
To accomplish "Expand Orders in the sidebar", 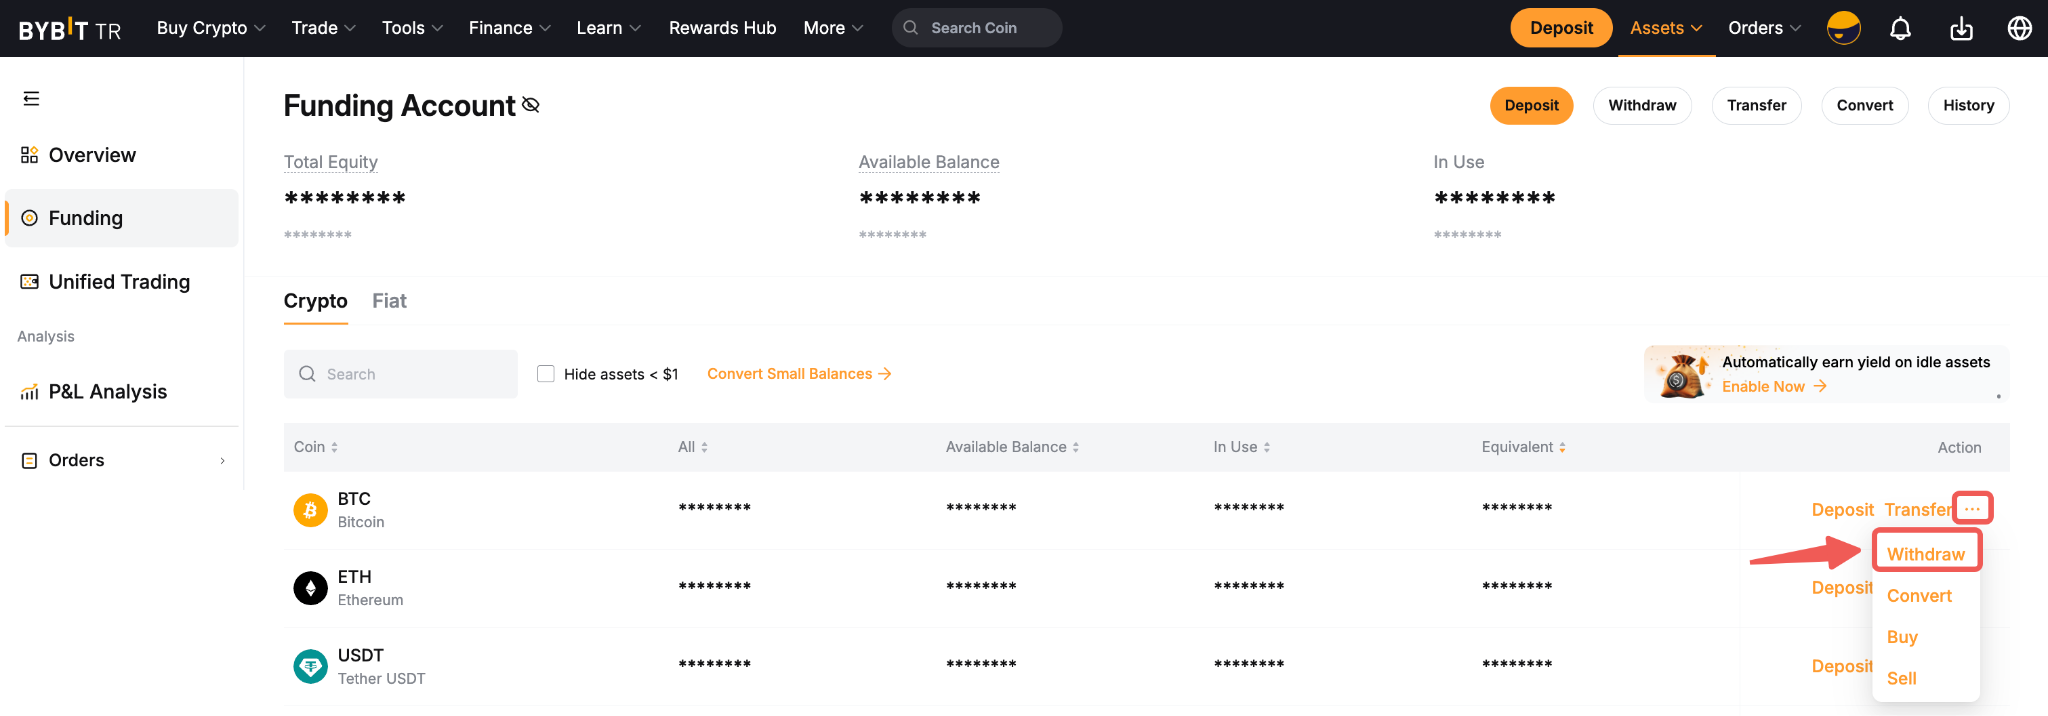I will (x=122, y=460).
